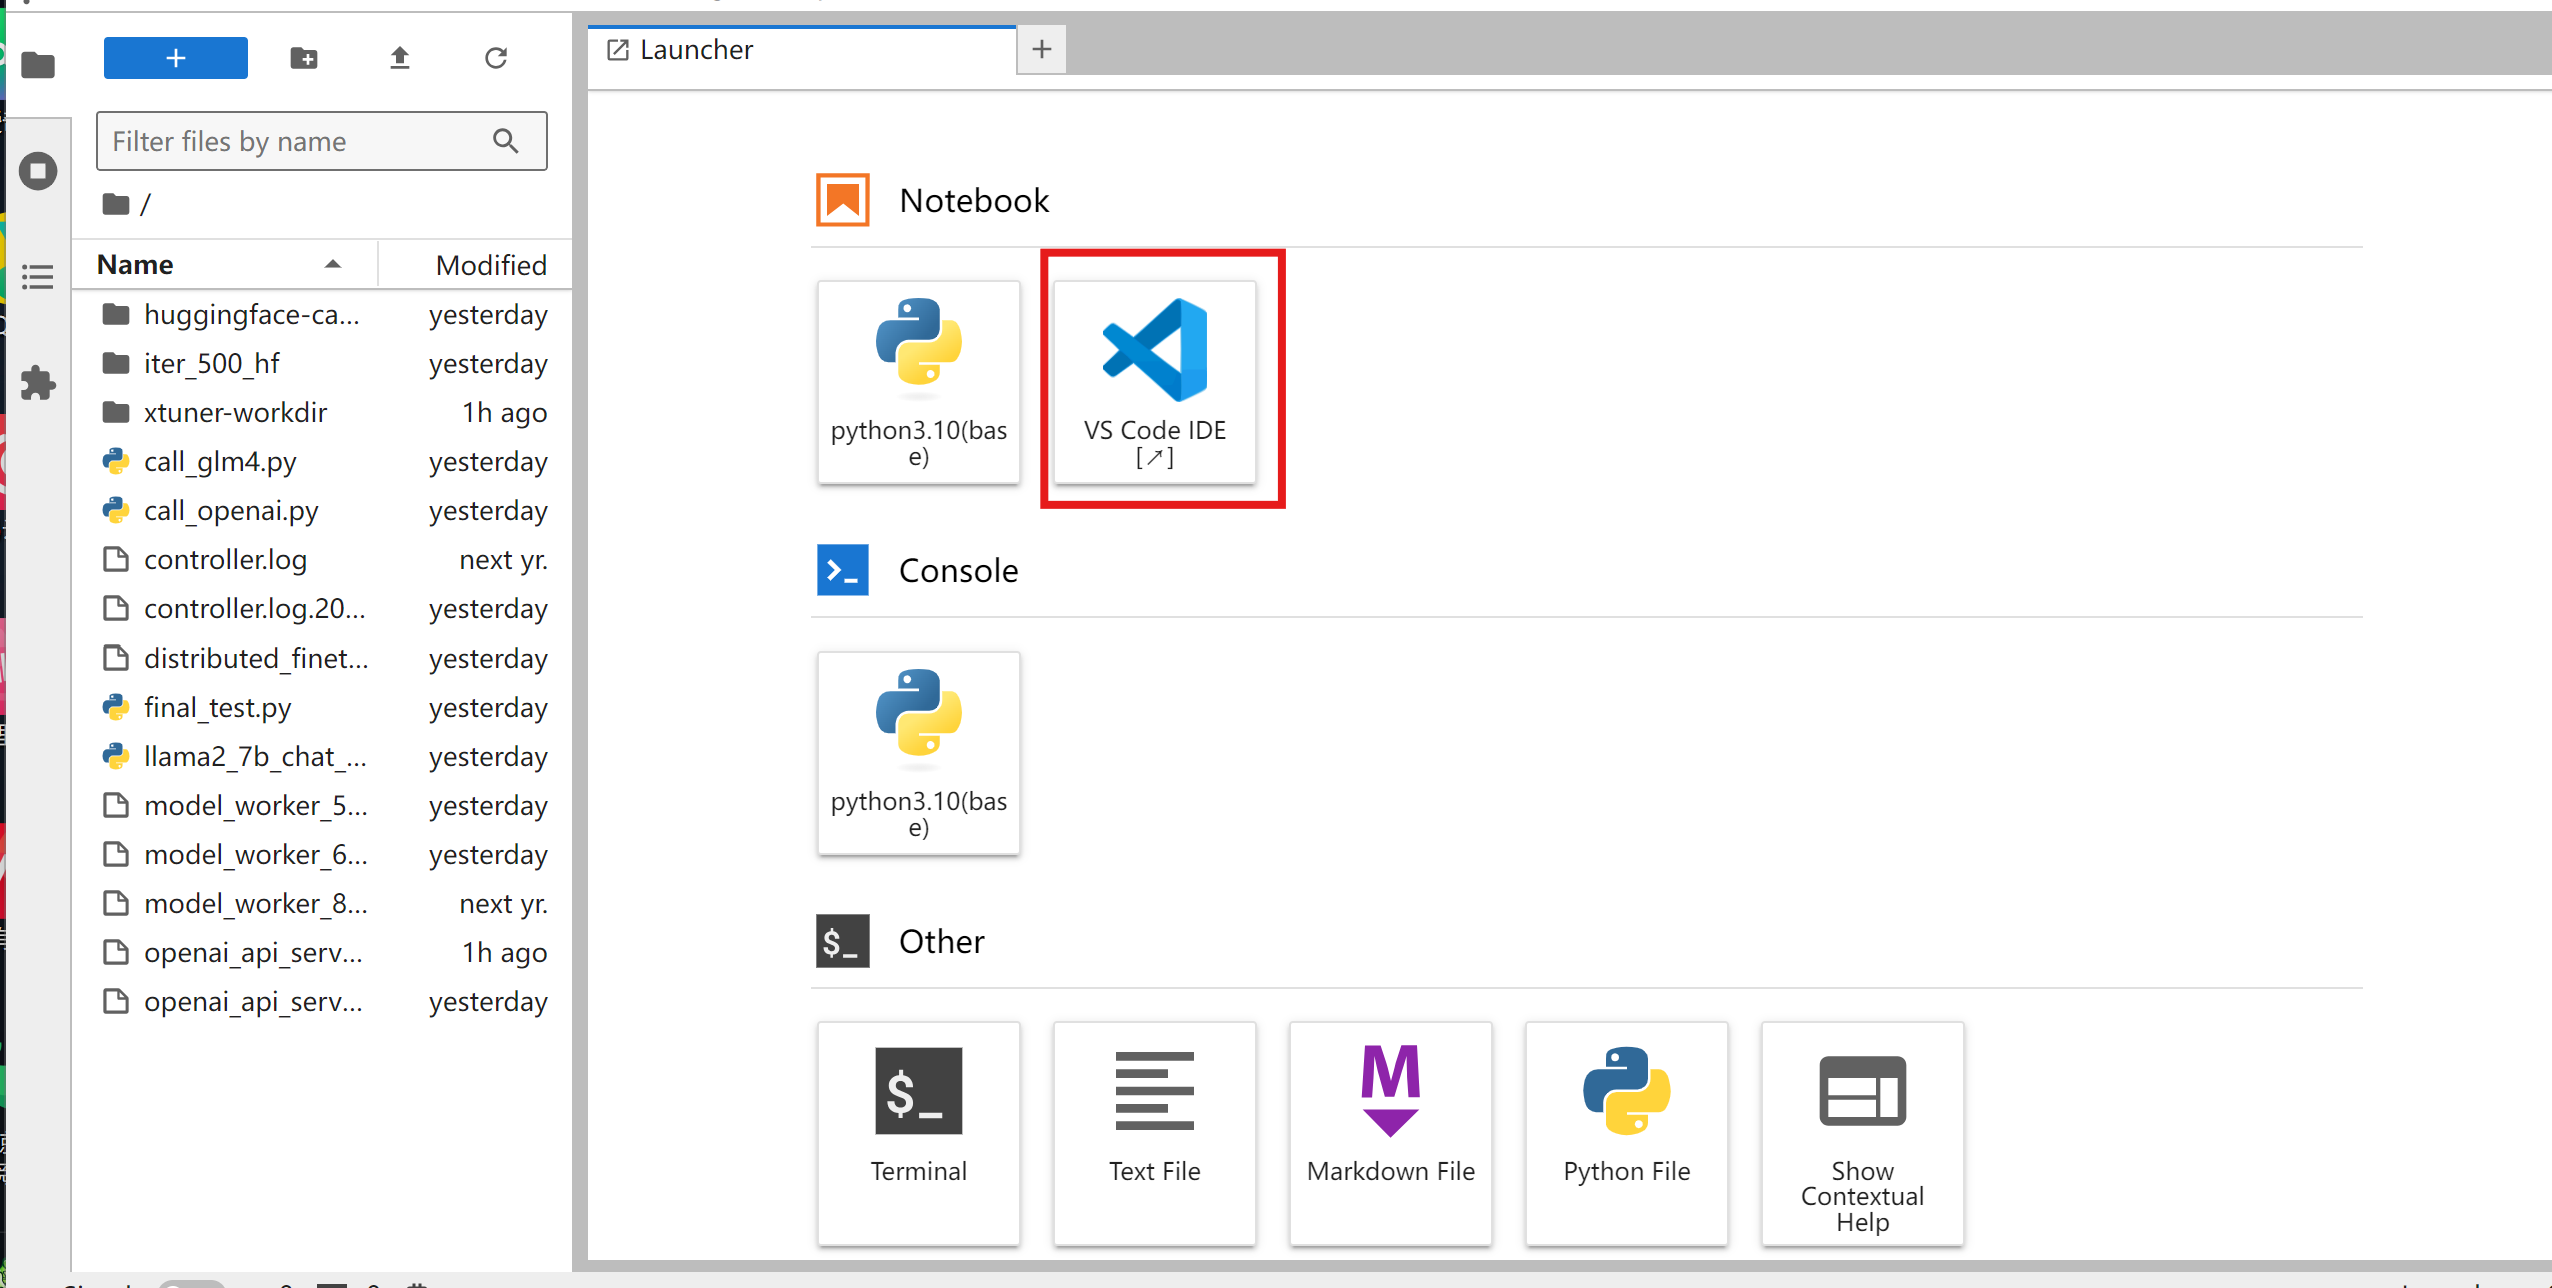This screenshot has height=1288, width=2552.
Task: Select the model_worker_8... file
Action: click(x=324, y=904)
